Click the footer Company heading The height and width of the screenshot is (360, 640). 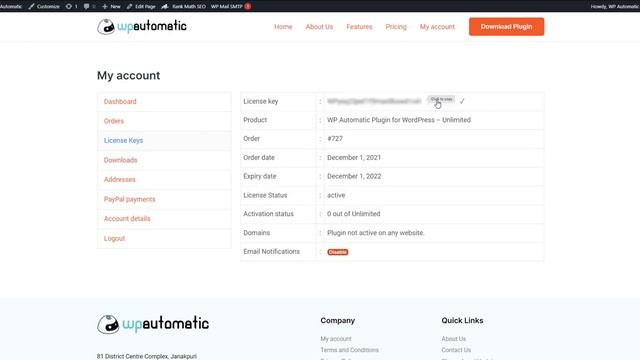pyautogui.click(x=338, y=321)
